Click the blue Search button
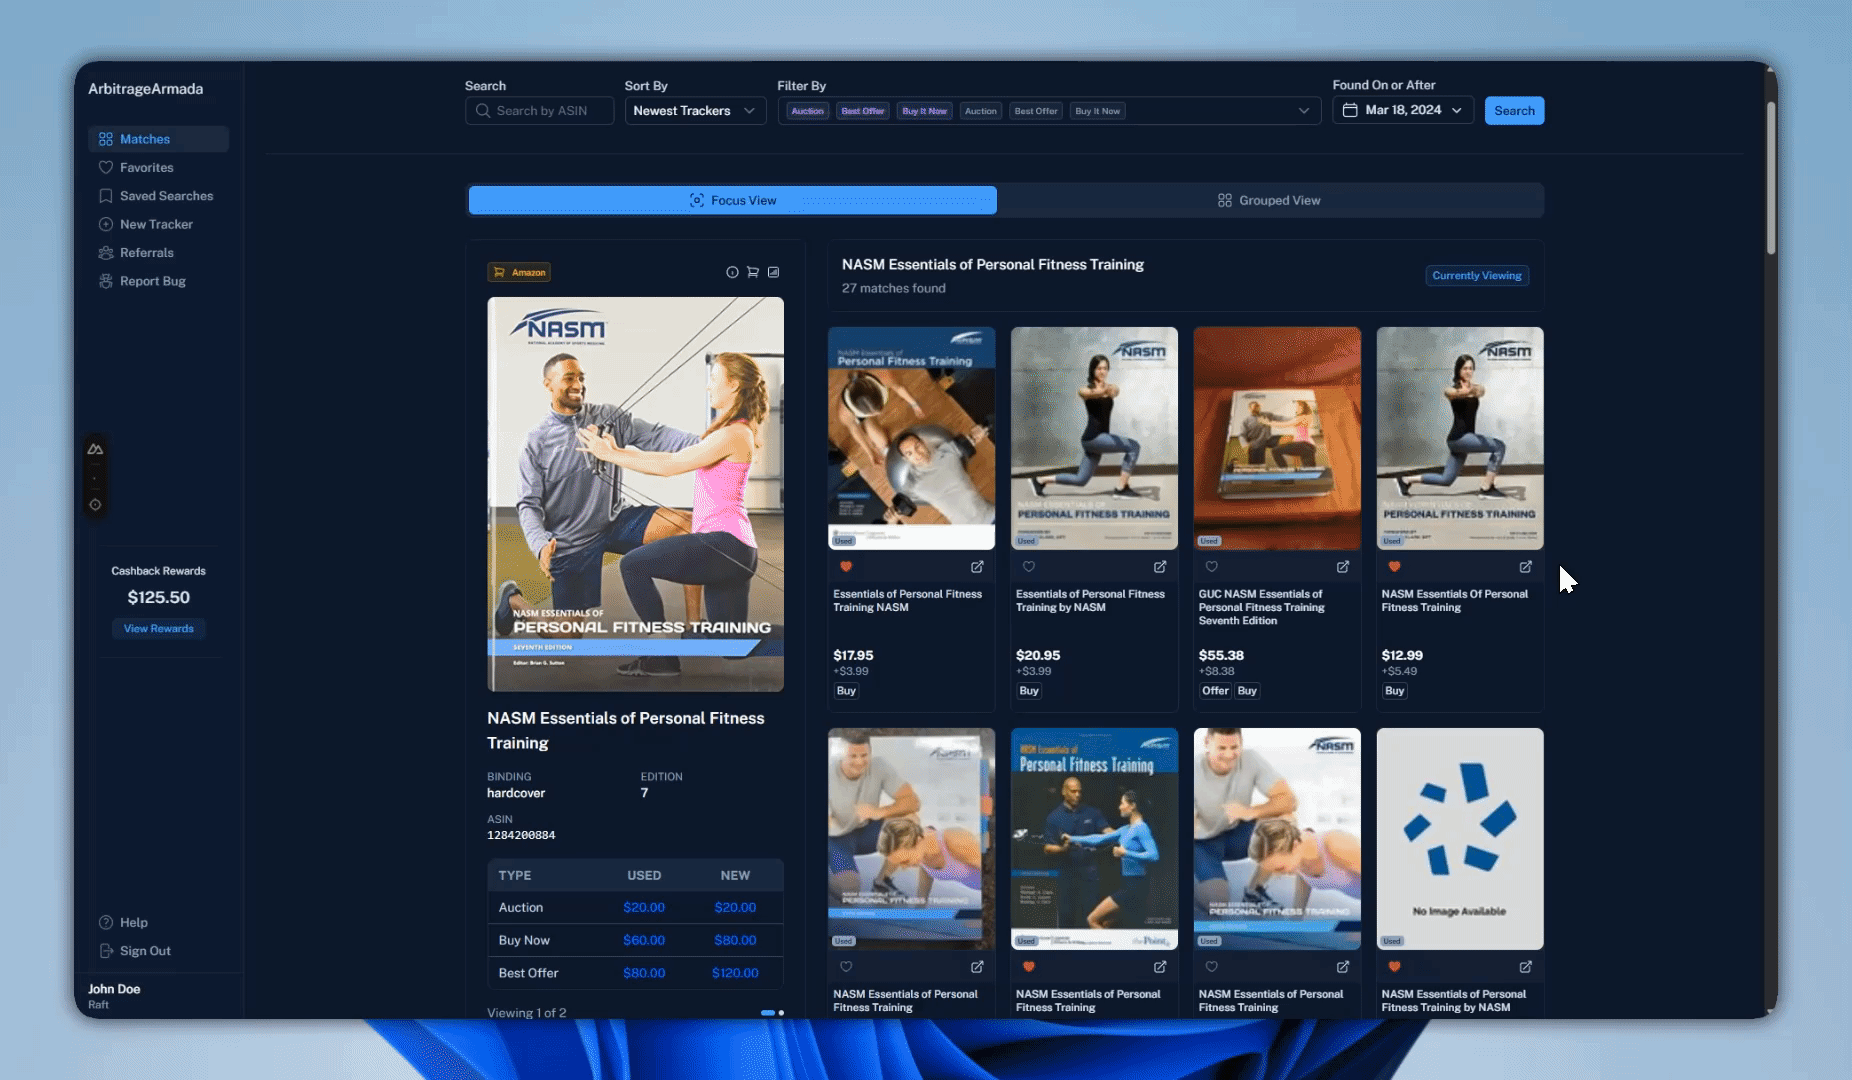Viewport: 1852px width, 1080px height. click(1514, 111)
